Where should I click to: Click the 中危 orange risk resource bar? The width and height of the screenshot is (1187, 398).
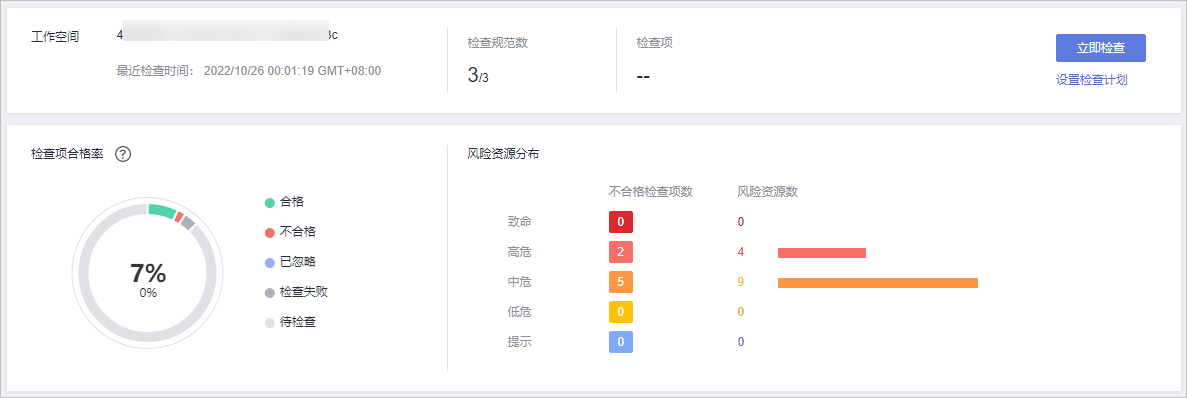(x=878, y=283)
